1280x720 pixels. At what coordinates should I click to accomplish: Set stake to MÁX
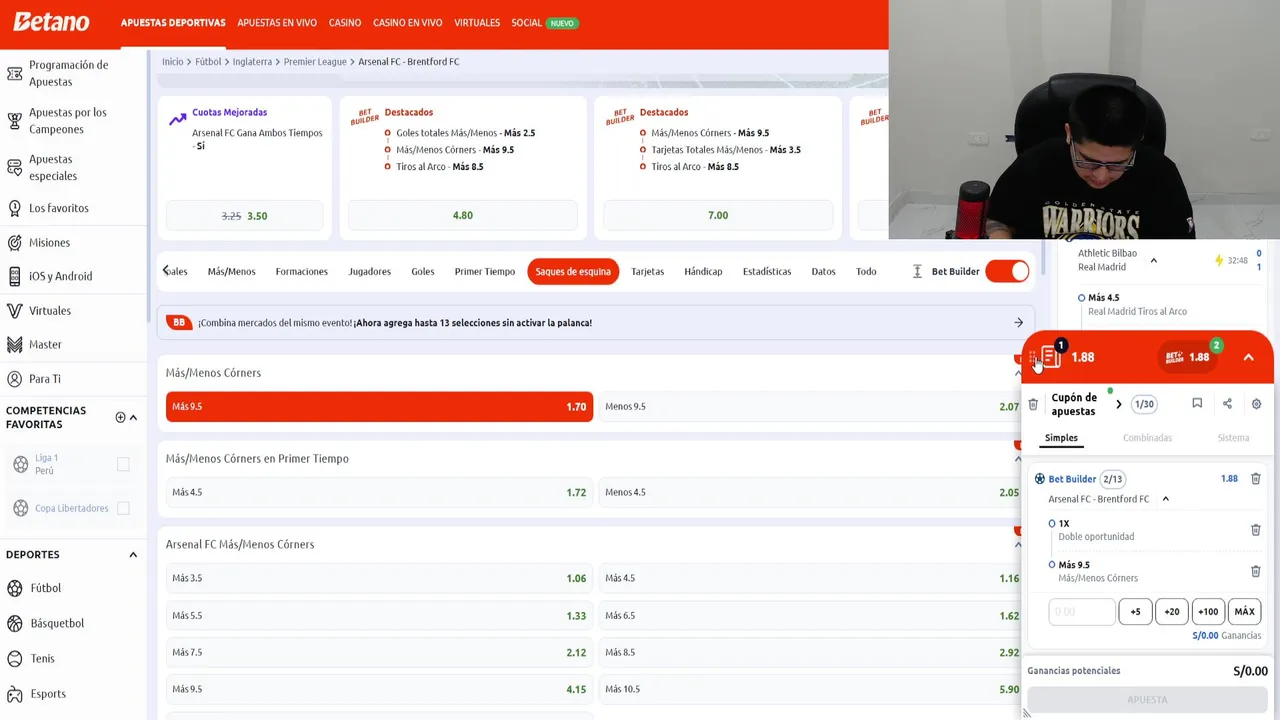[x=1244, y=611]
